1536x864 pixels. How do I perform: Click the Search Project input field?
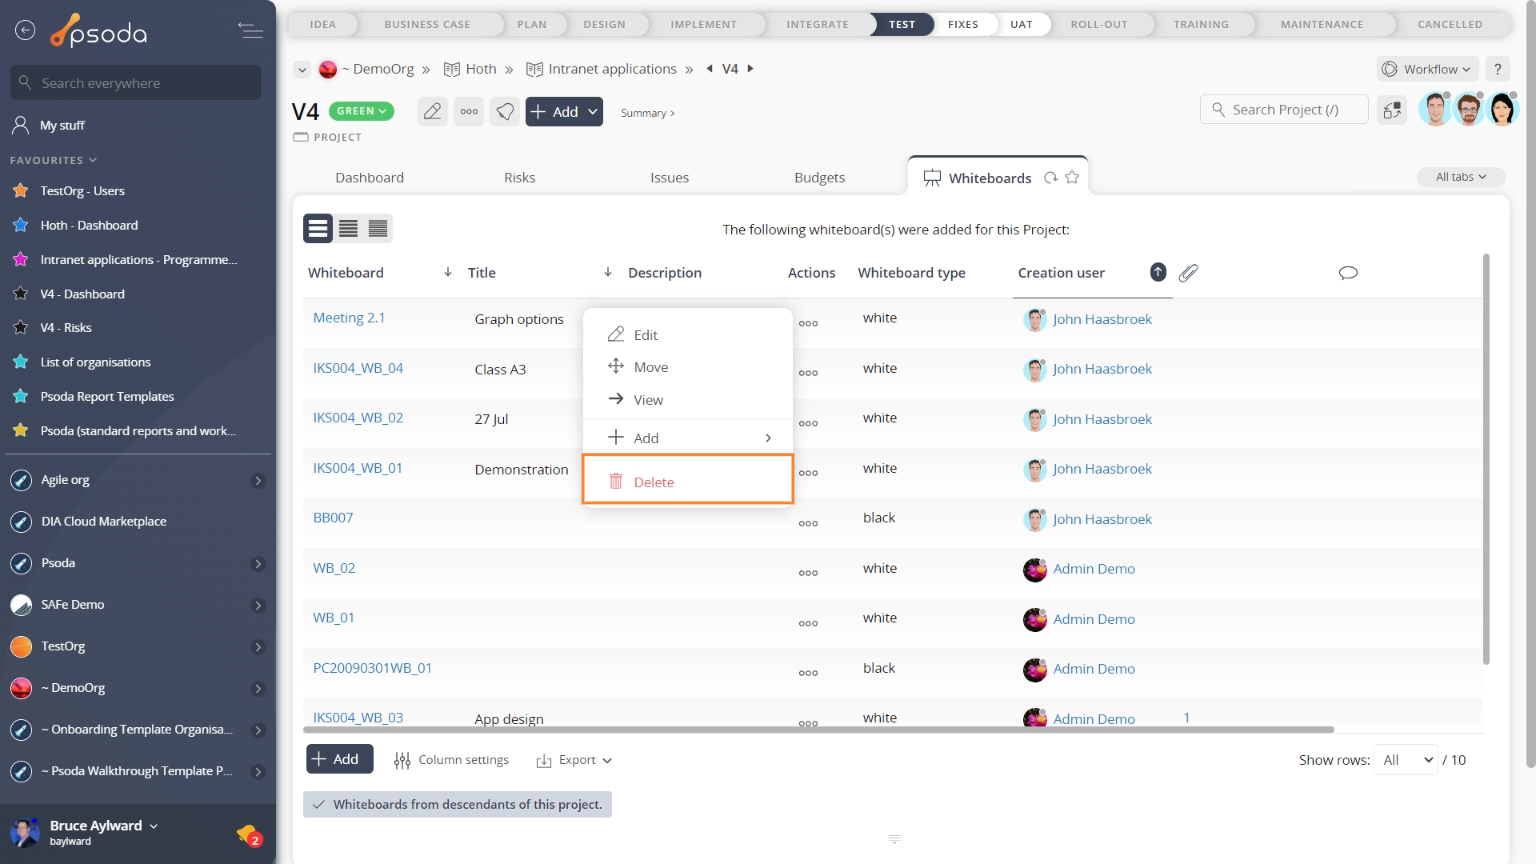tap(1285, 110)
